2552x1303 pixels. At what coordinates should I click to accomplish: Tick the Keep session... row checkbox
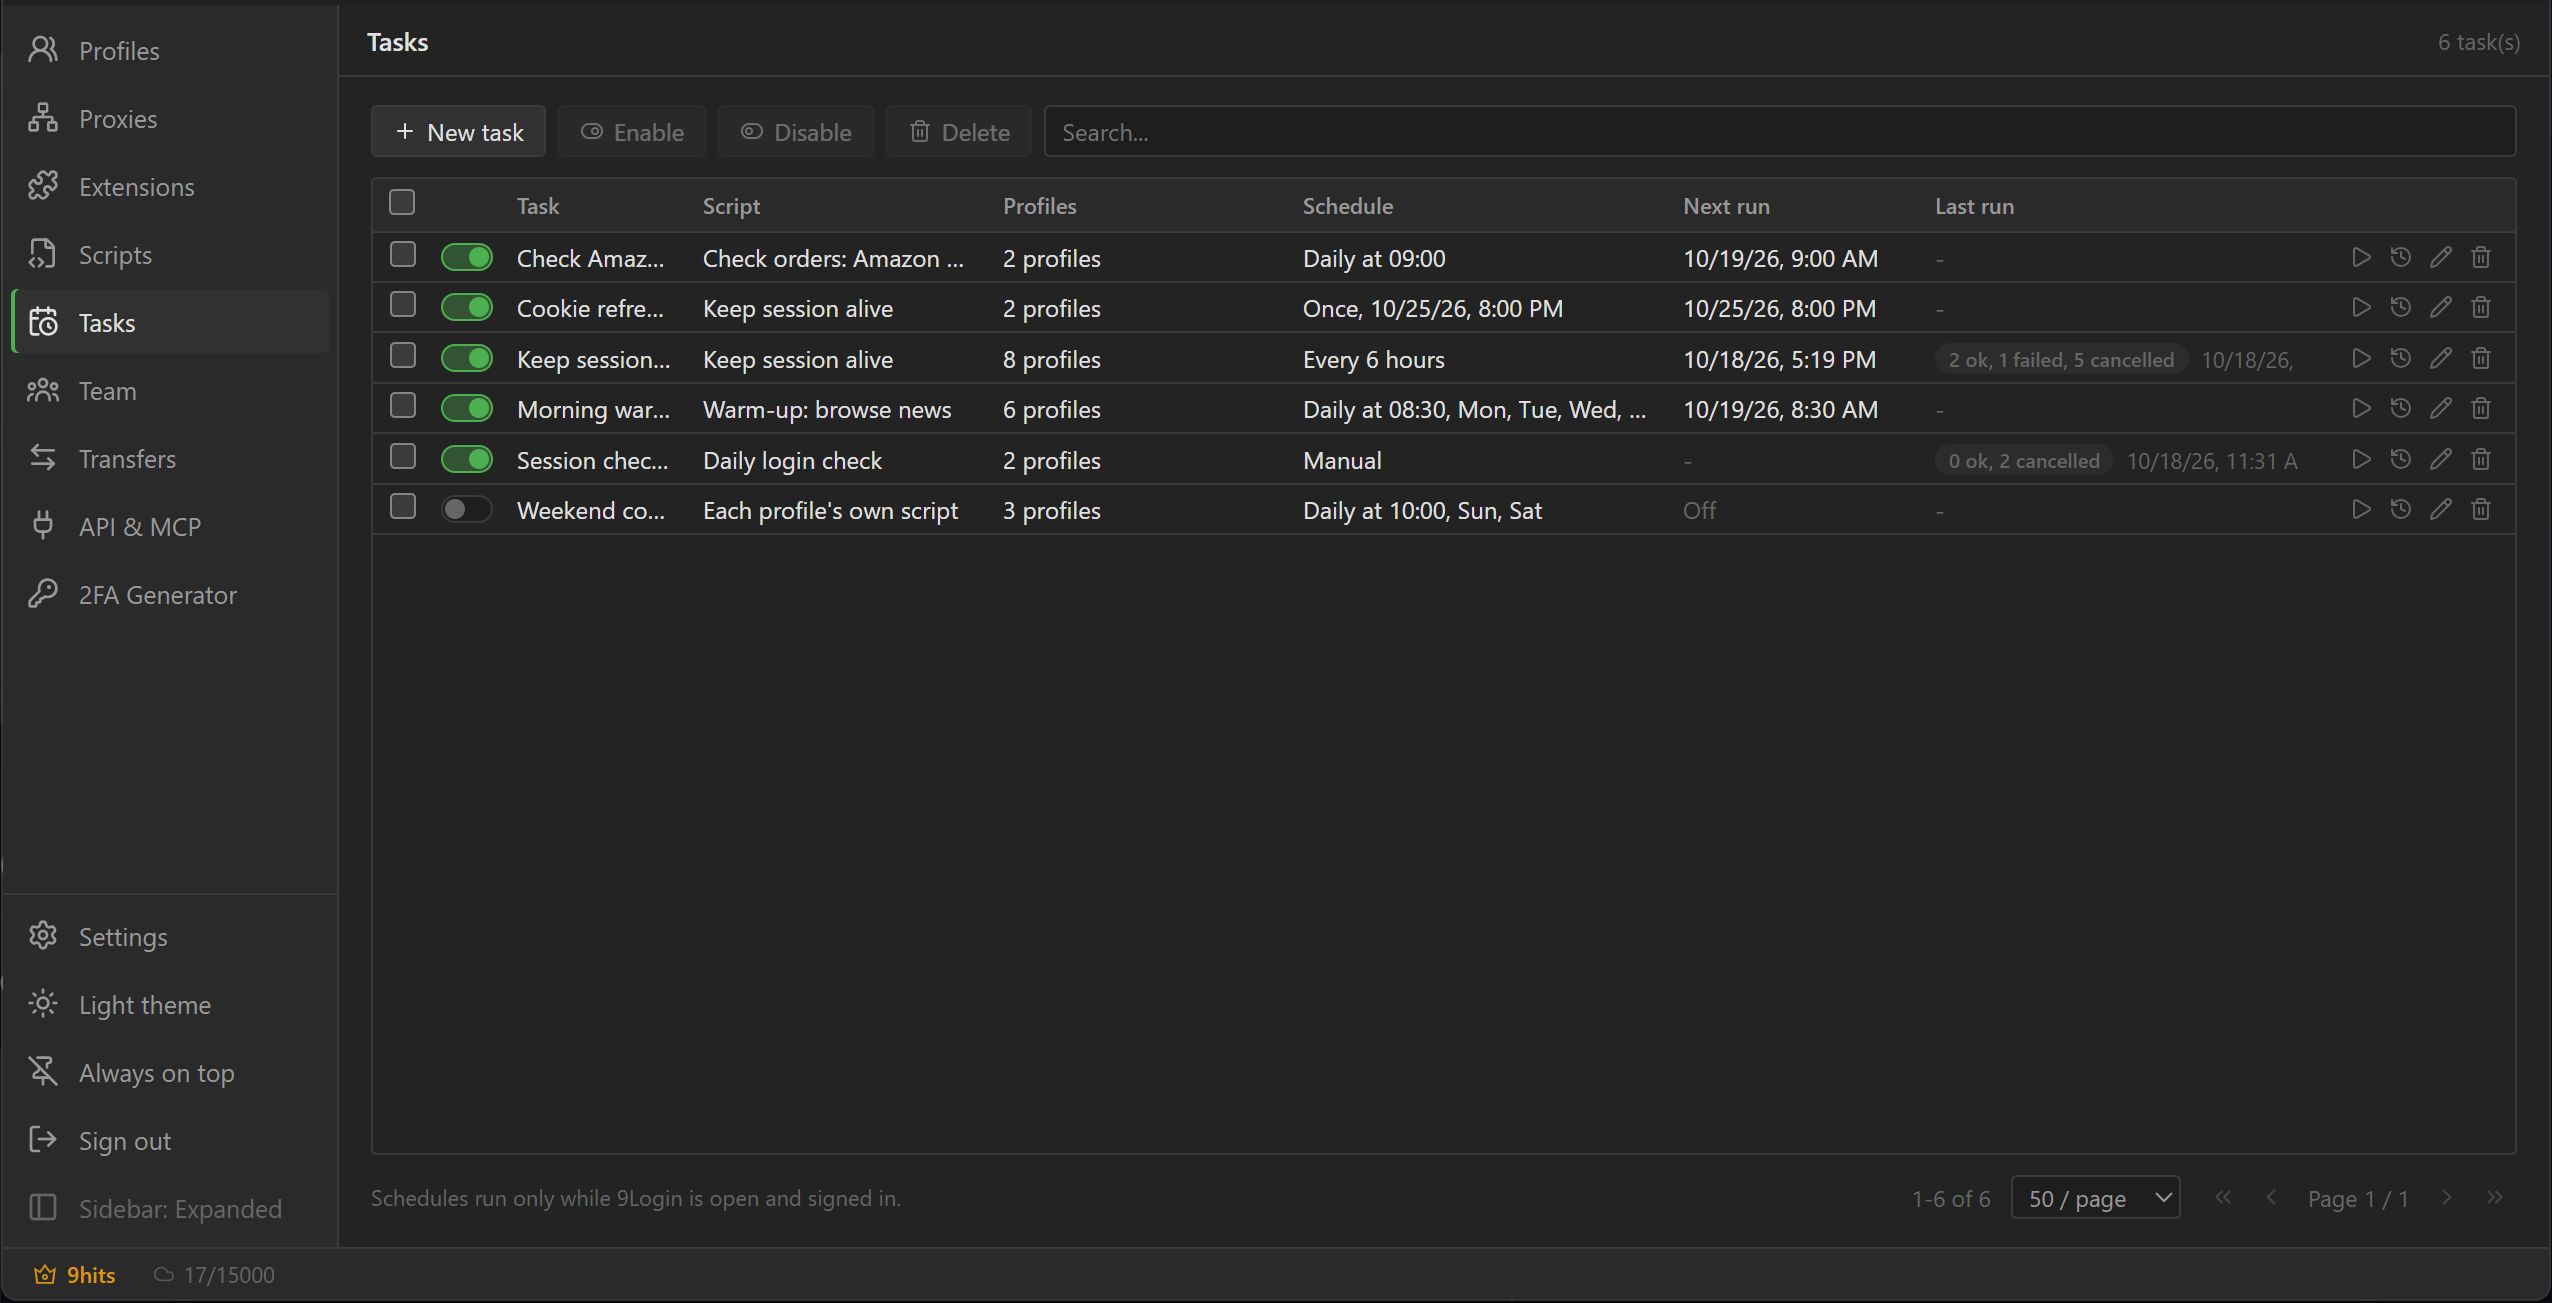click(403, 356)
